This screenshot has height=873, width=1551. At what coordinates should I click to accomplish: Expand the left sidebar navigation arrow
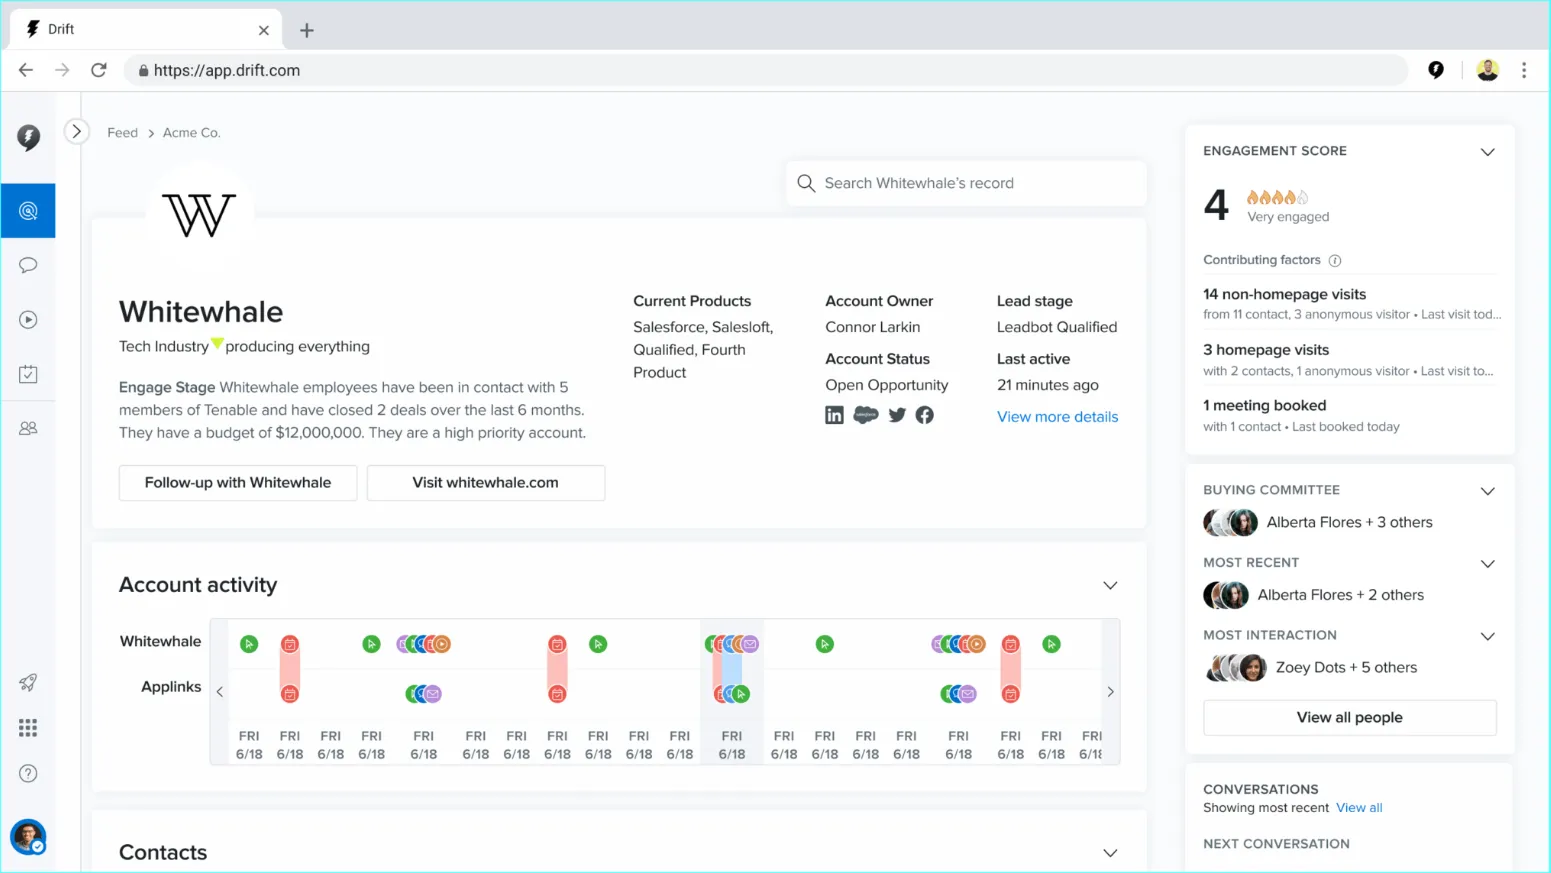[x=76, y=131]
